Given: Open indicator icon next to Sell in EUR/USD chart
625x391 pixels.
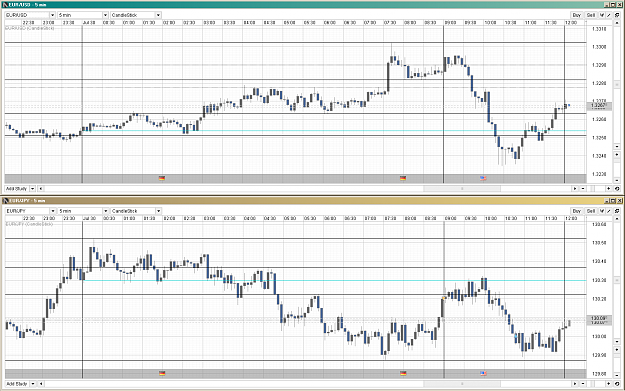Looking at the screenshot, I should tap(602, 15).
